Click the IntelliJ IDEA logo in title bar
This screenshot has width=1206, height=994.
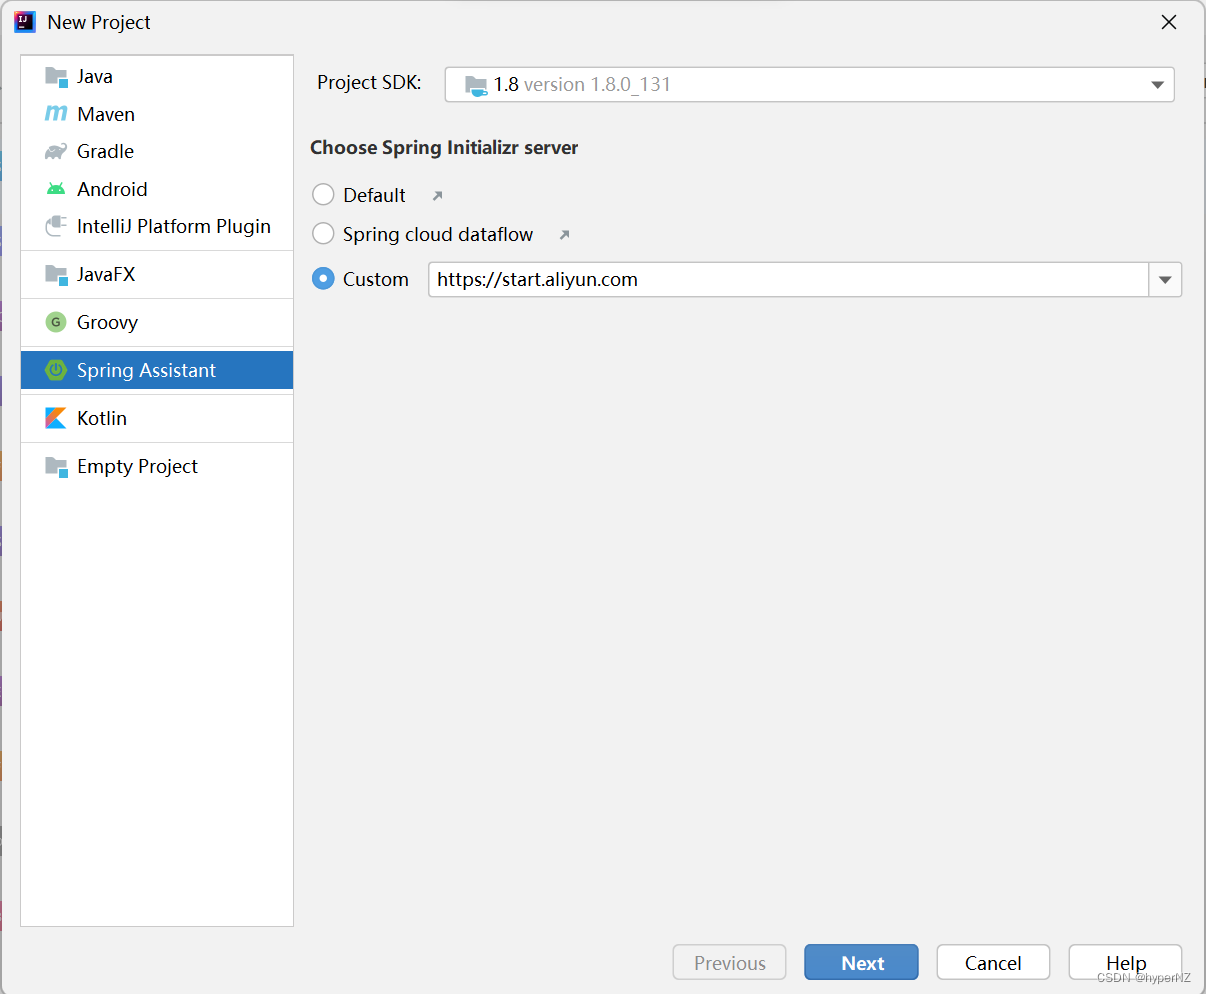pos(25,22)
